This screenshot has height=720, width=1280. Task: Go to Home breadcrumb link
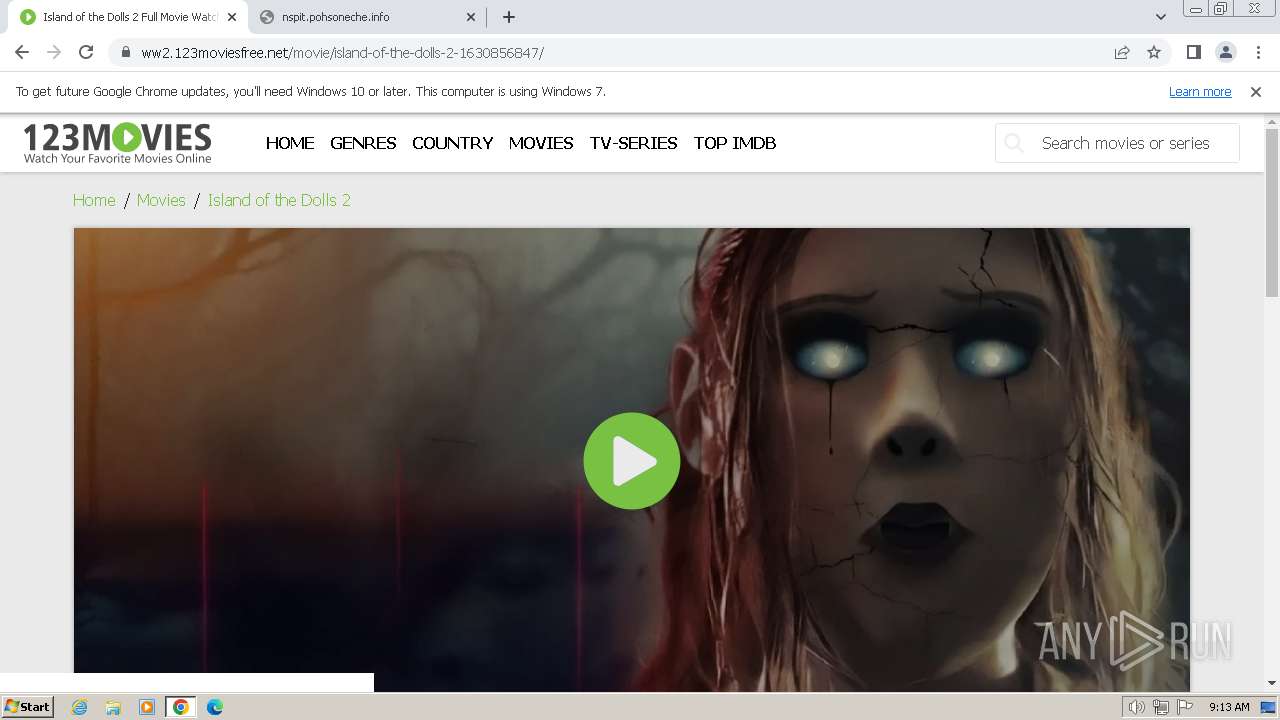[x=94, y=200]
